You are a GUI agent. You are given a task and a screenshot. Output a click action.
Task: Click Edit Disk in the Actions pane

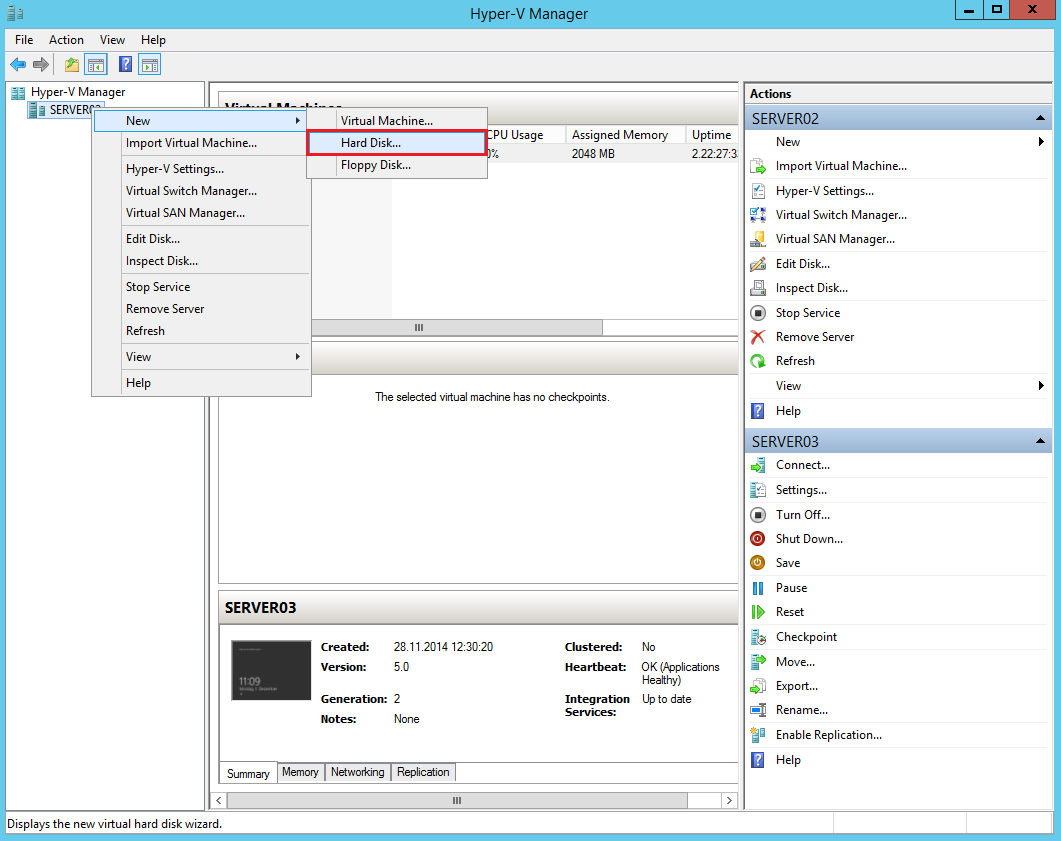[803, 264]
